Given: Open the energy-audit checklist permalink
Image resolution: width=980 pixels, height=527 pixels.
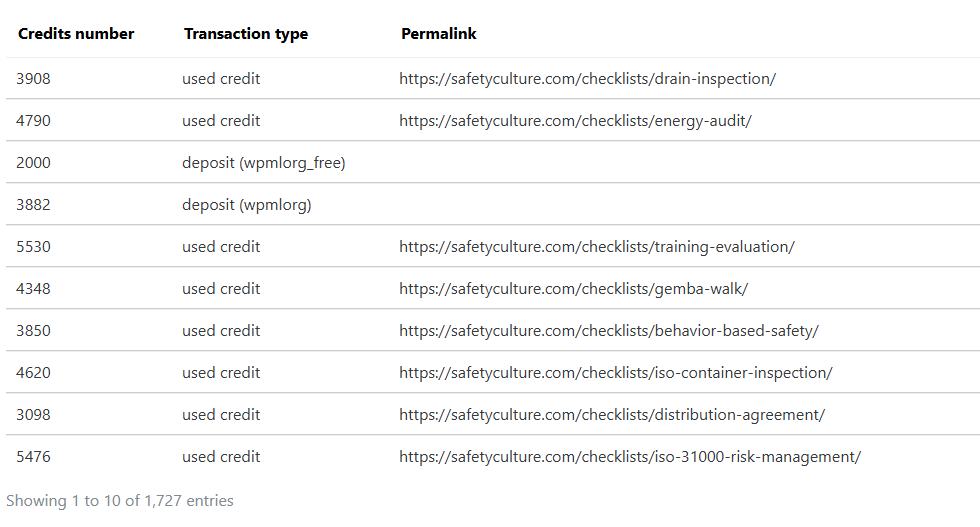Looking at the screenshot, I should pos(575,121).
